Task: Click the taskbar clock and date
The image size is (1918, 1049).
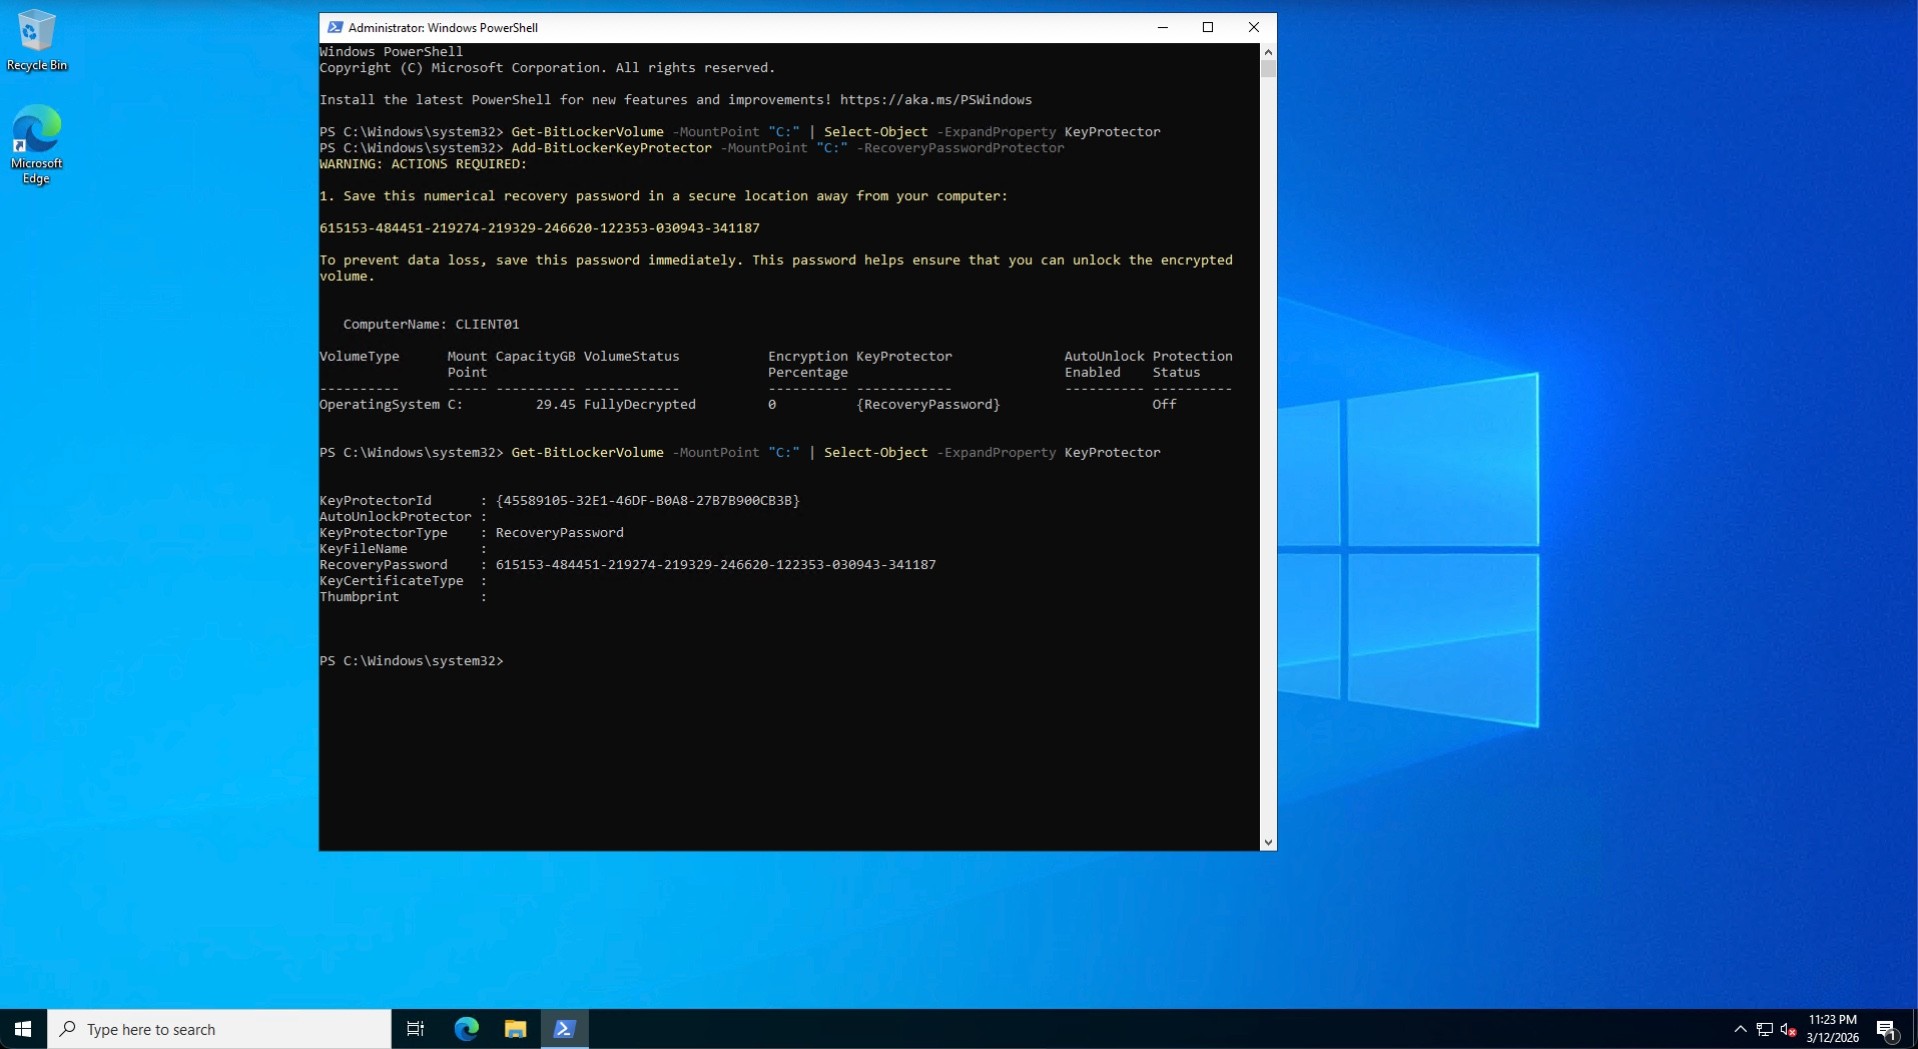Action: coord(1832,1029)
